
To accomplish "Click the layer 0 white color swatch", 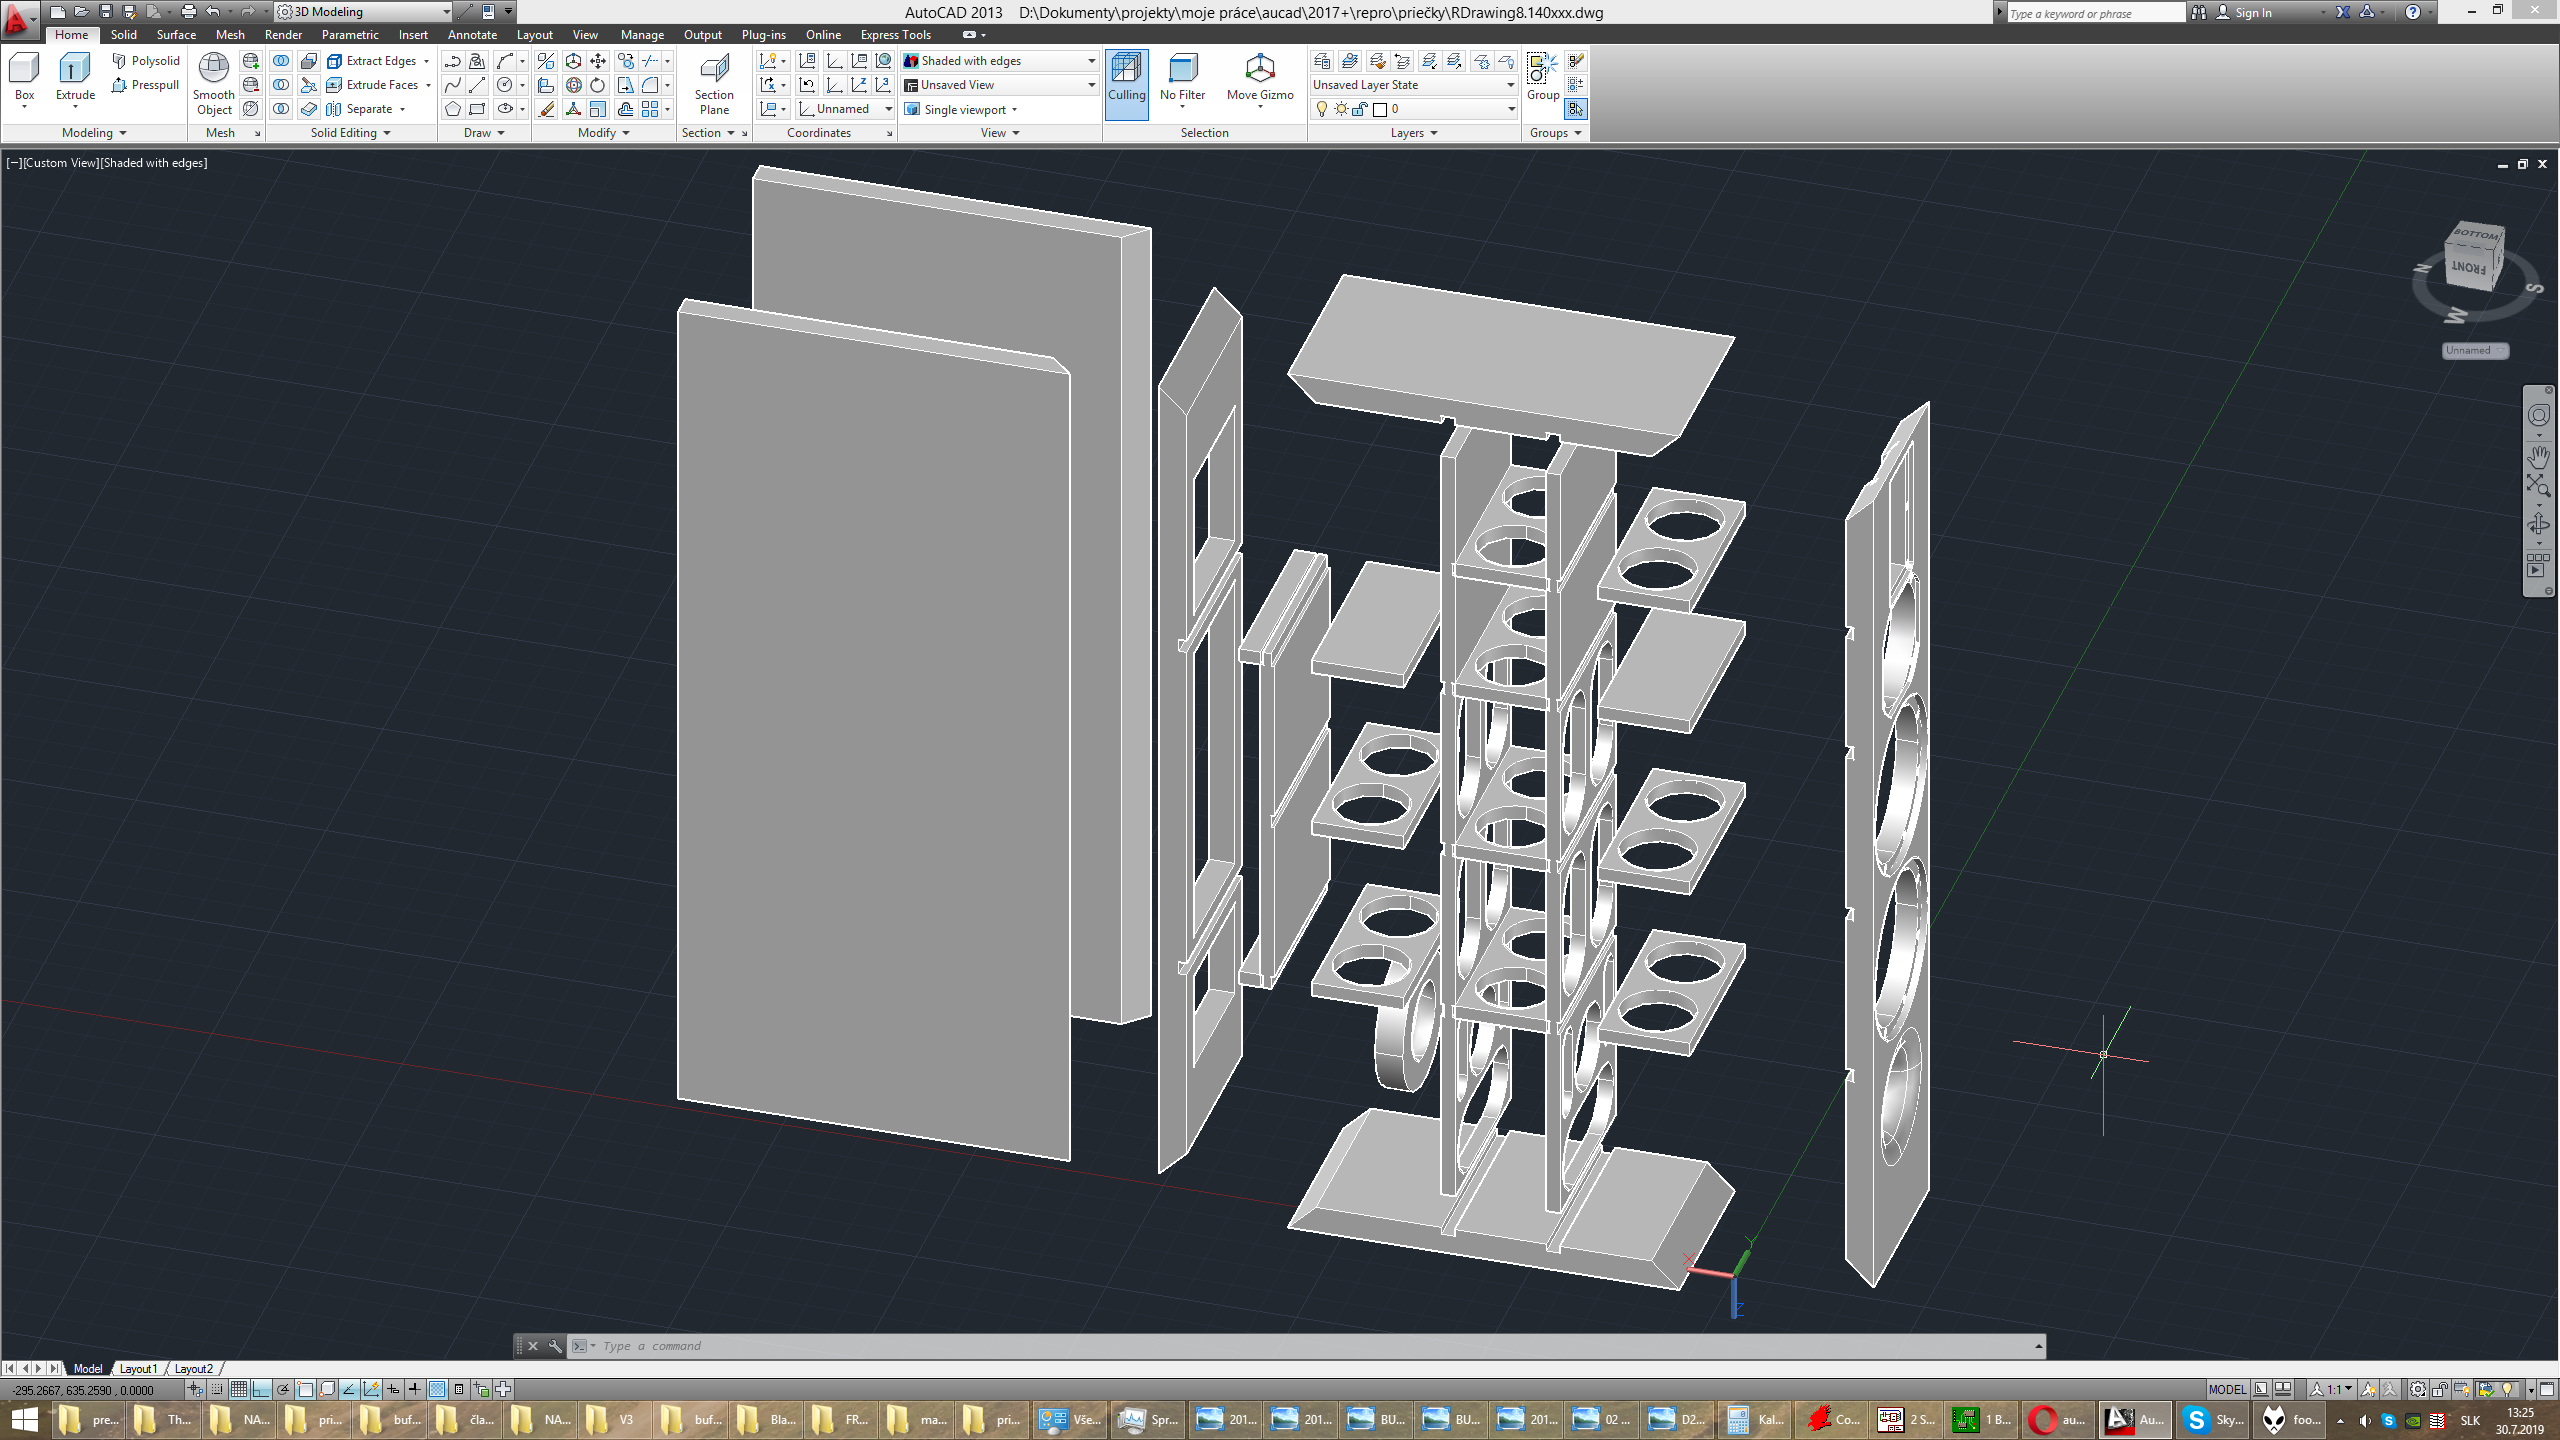I will point(1379,110).
